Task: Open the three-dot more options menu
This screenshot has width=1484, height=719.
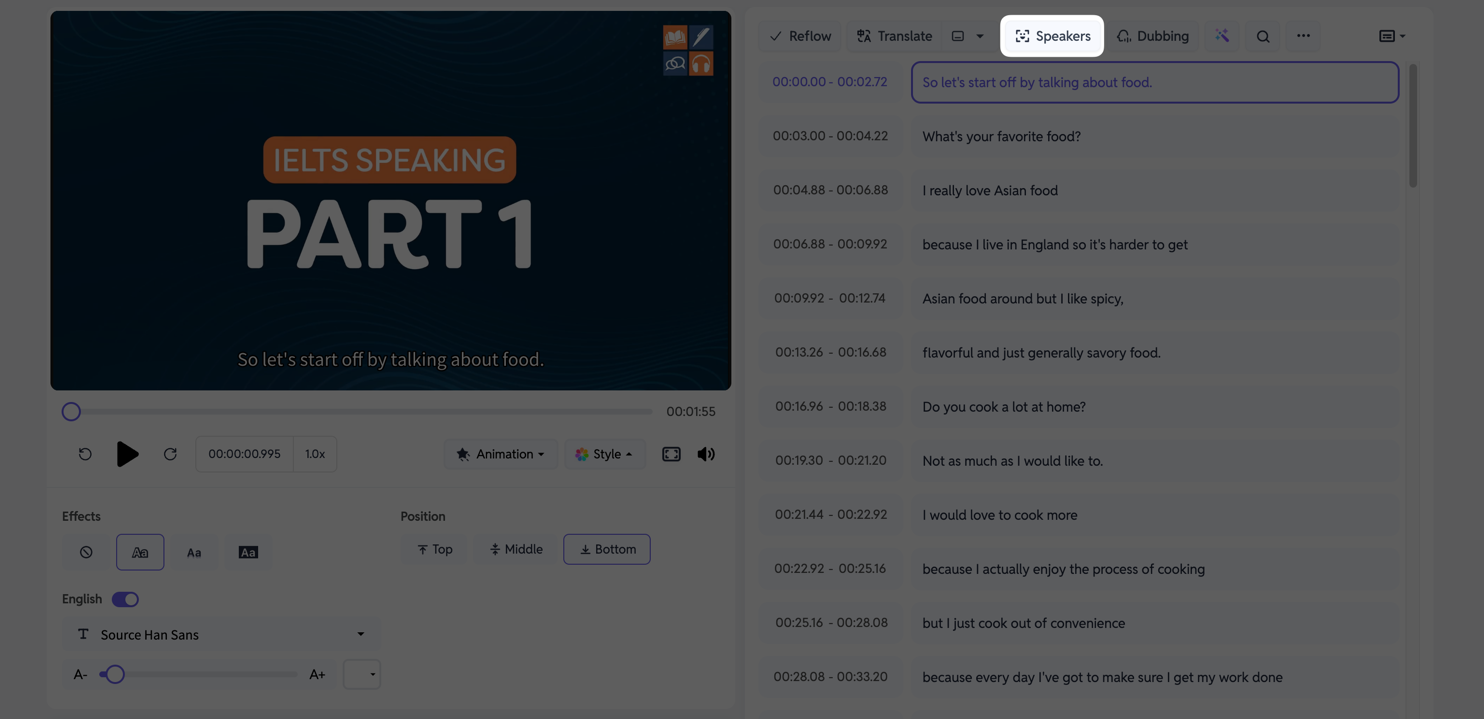Action: pyautogui.click(x=1303, y=36)
